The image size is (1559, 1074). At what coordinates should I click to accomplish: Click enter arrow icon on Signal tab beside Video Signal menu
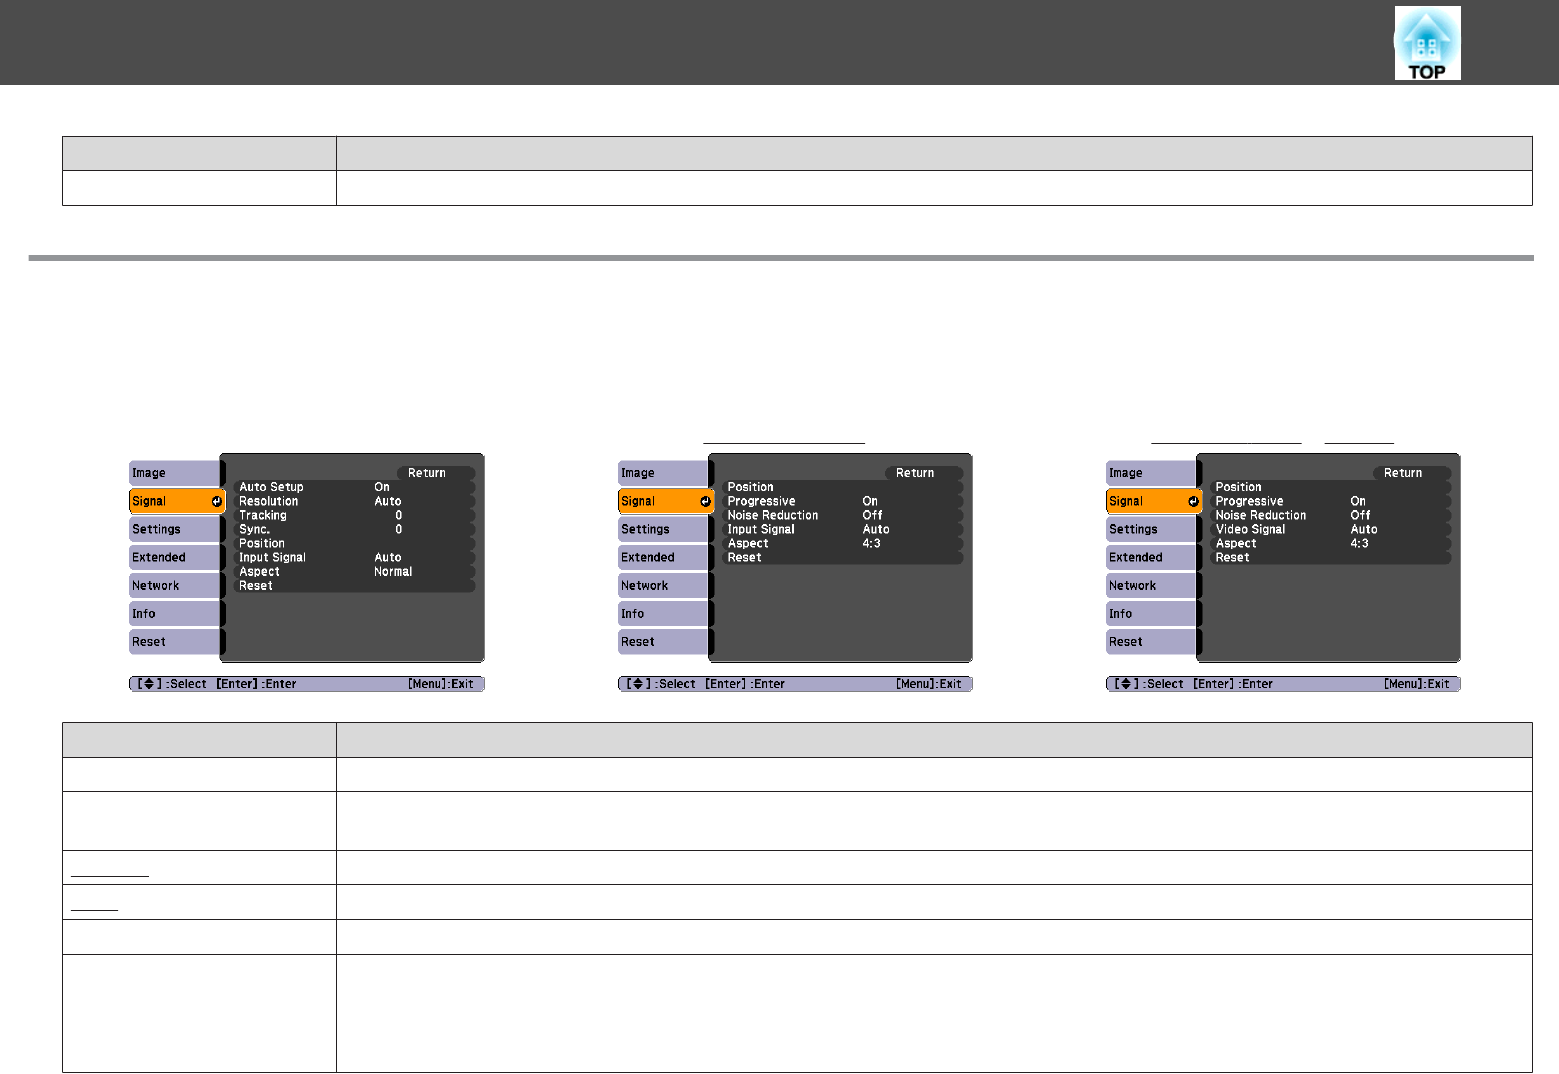1193,501
